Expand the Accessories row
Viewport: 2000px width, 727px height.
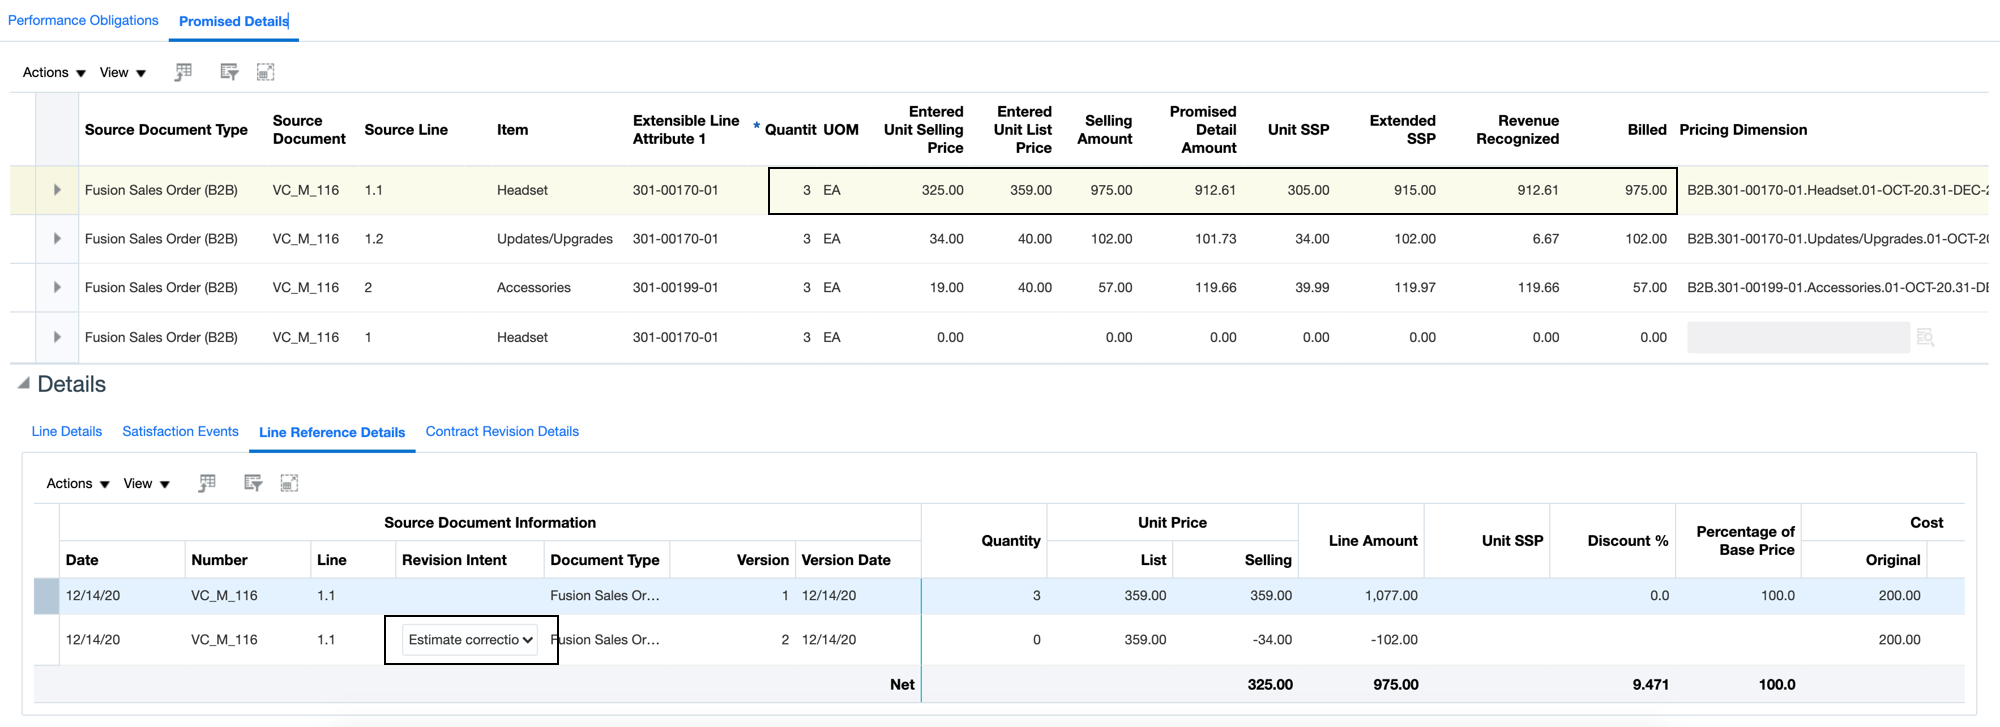click(57, 288)
